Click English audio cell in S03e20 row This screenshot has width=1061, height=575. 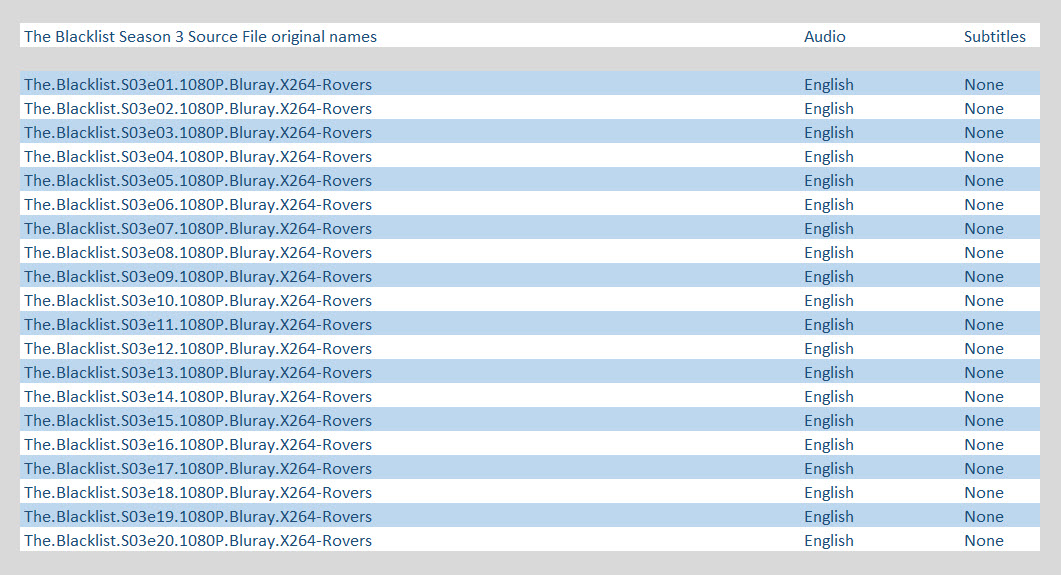829,541
